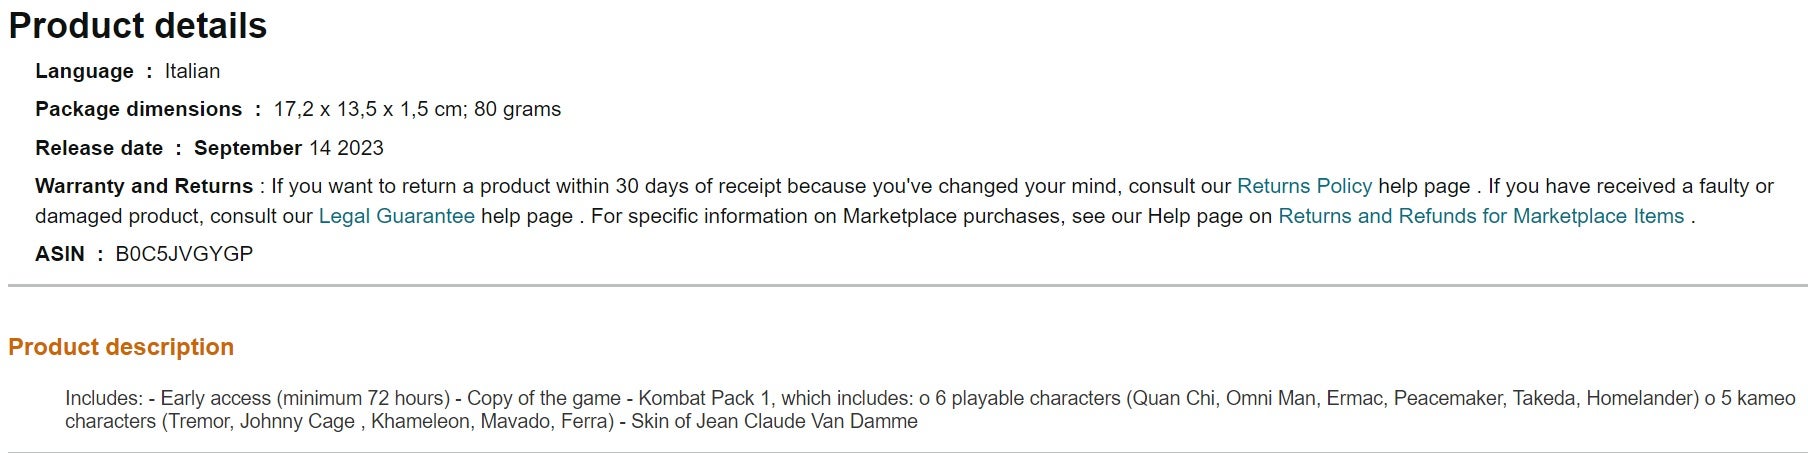Click the September 14 2023 date value
This screenshot has width=1808, height=453.
289,148
